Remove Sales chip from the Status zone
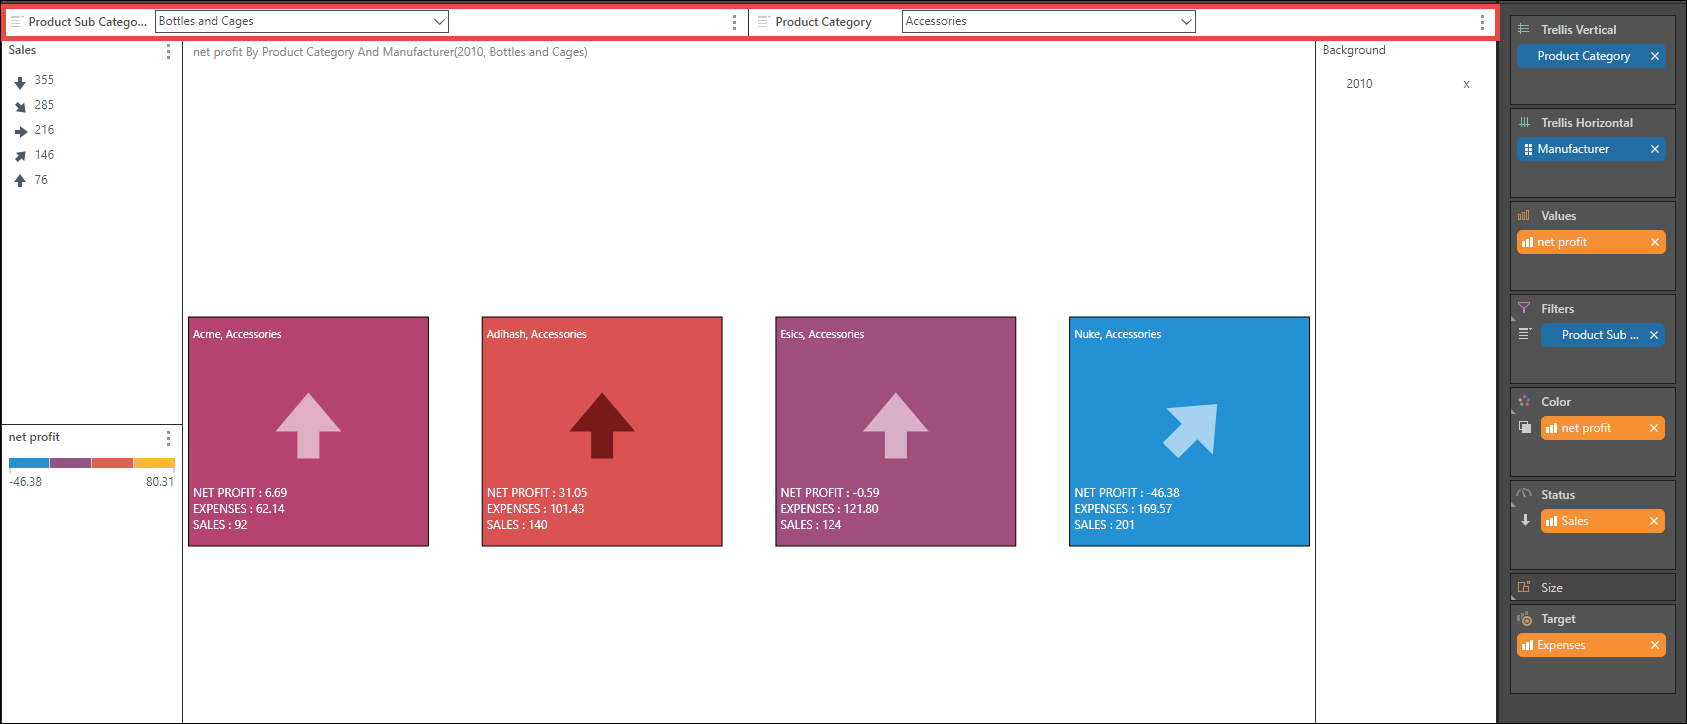This screenshot has width=1687, height=724. point(1654,521)
